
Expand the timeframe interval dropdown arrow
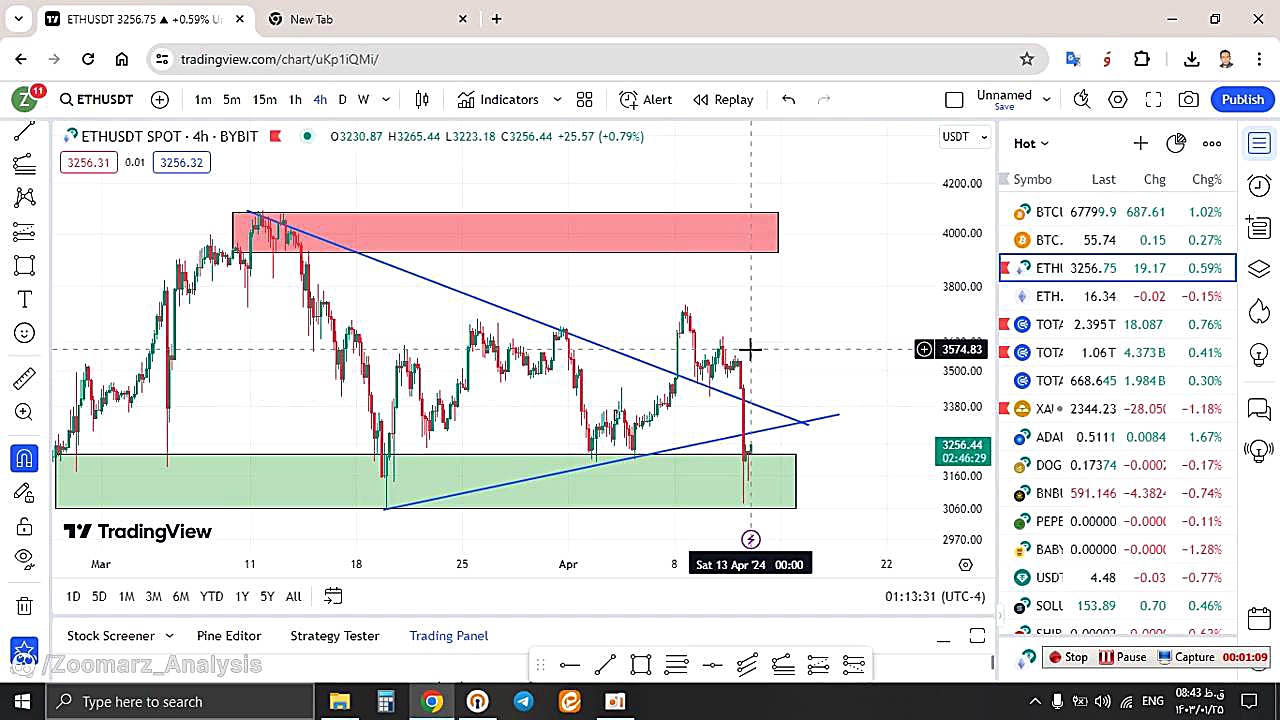[386, 99]
